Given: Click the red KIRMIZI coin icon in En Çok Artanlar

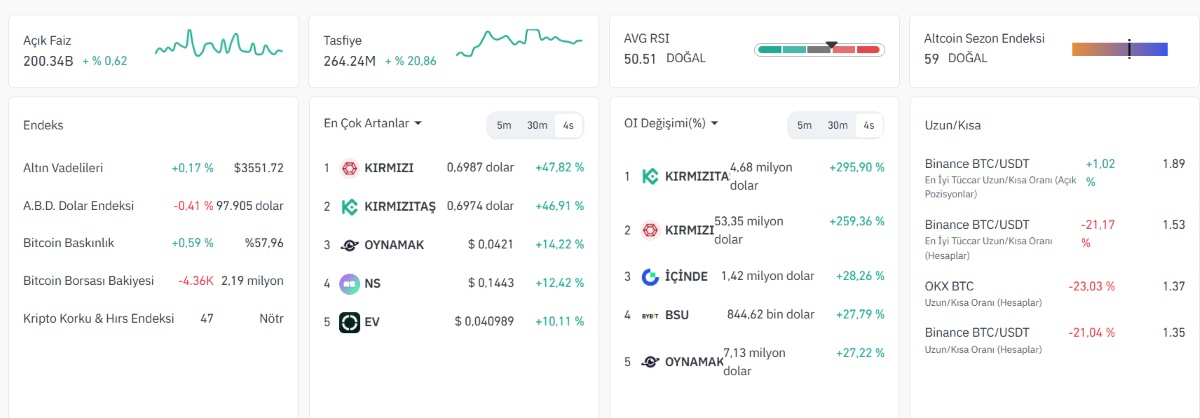Looking at the screenshot, I should tap(349, 168).
